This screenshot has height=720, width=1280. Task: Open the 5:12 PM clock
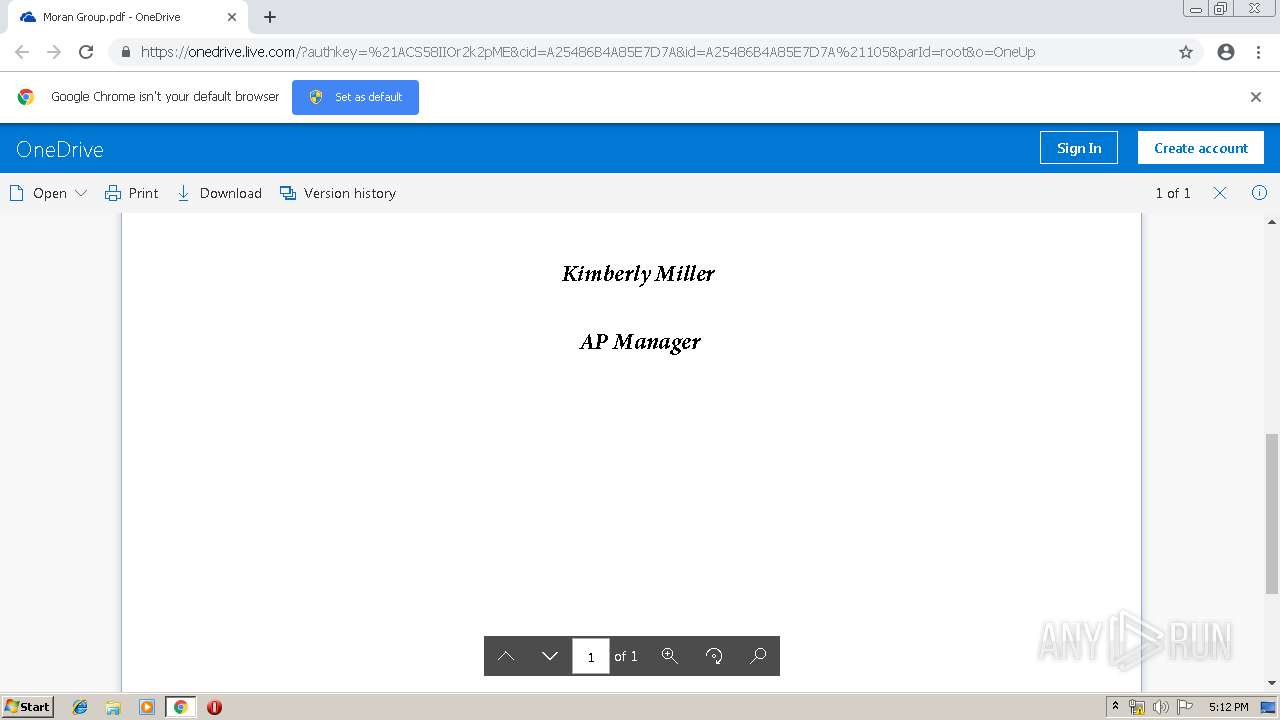tap(1228, 707)
